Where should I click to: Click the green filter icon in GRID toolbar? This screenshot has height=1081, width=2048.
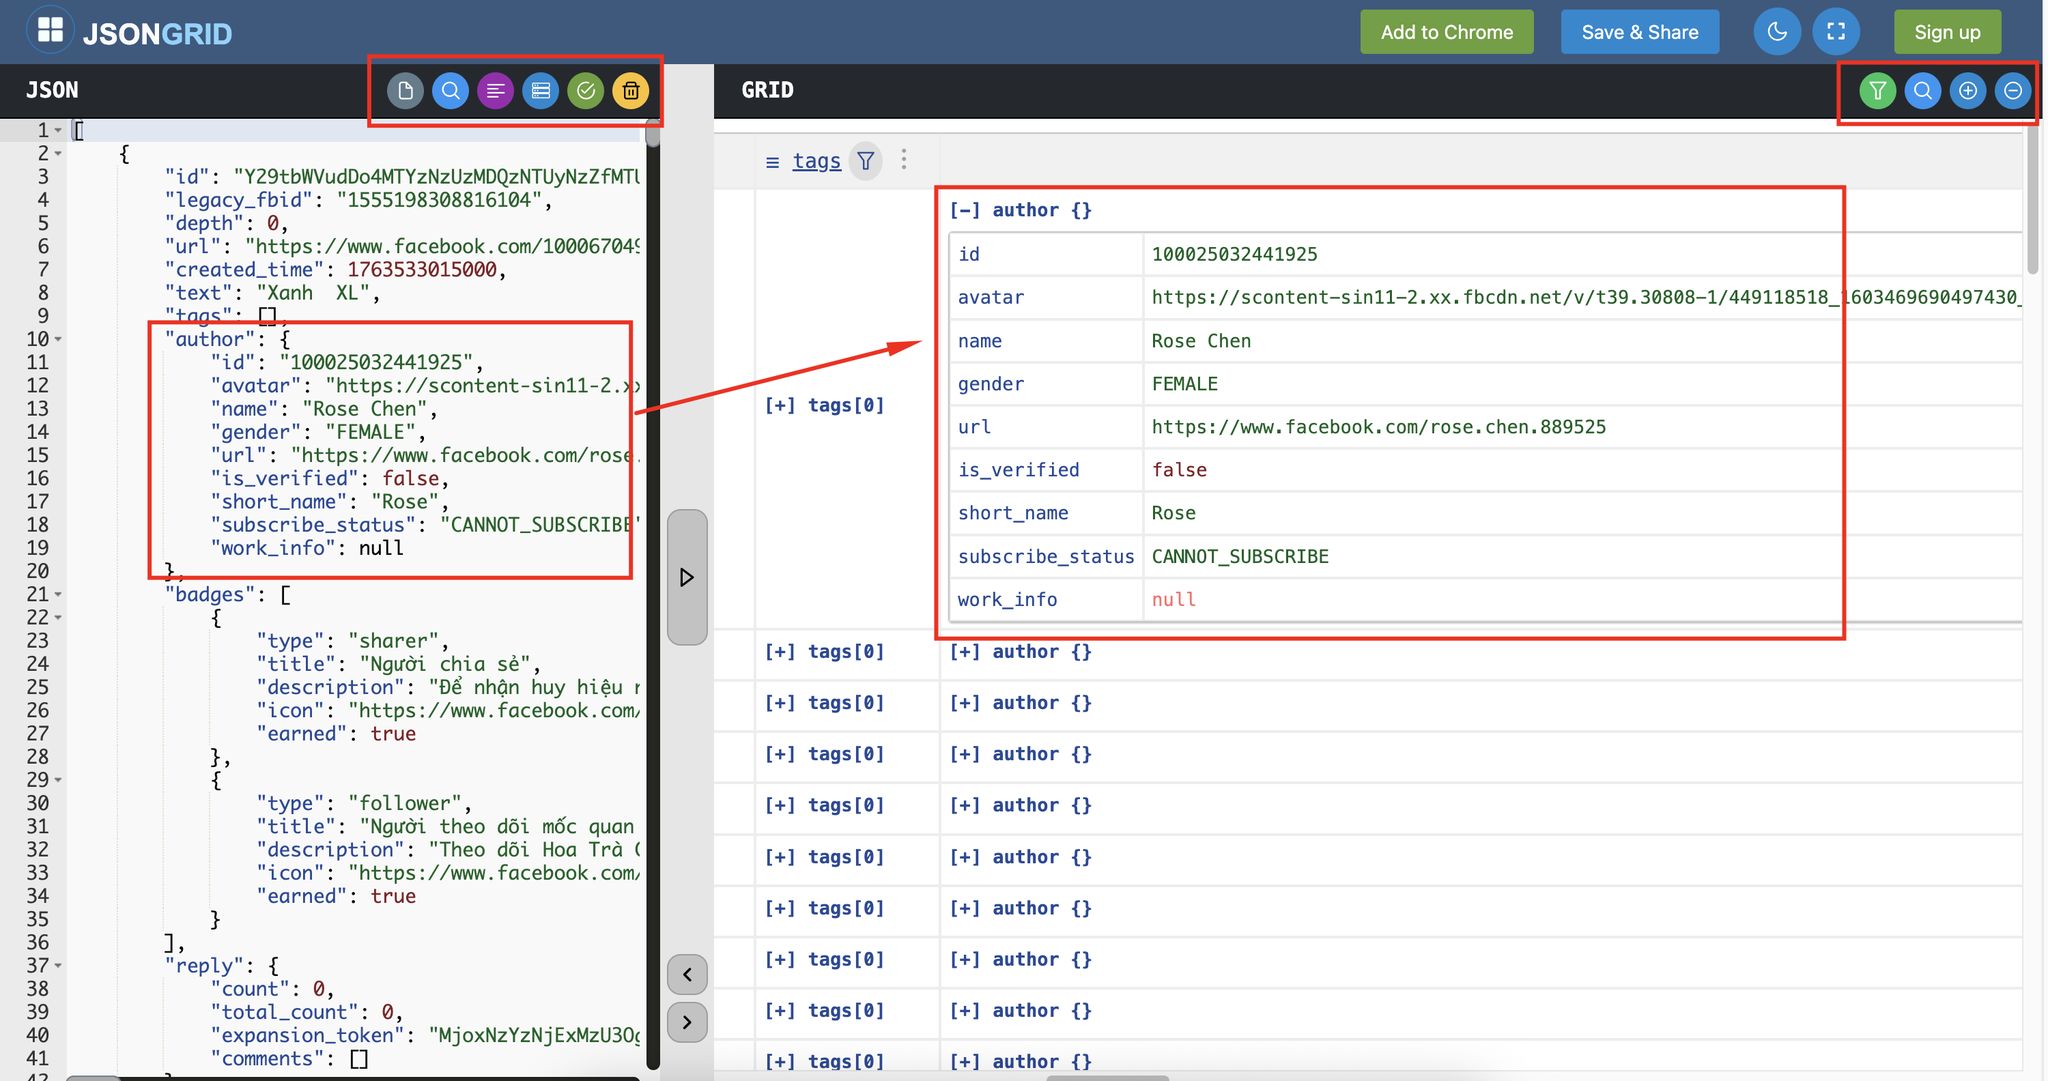tap(1877, 91)
